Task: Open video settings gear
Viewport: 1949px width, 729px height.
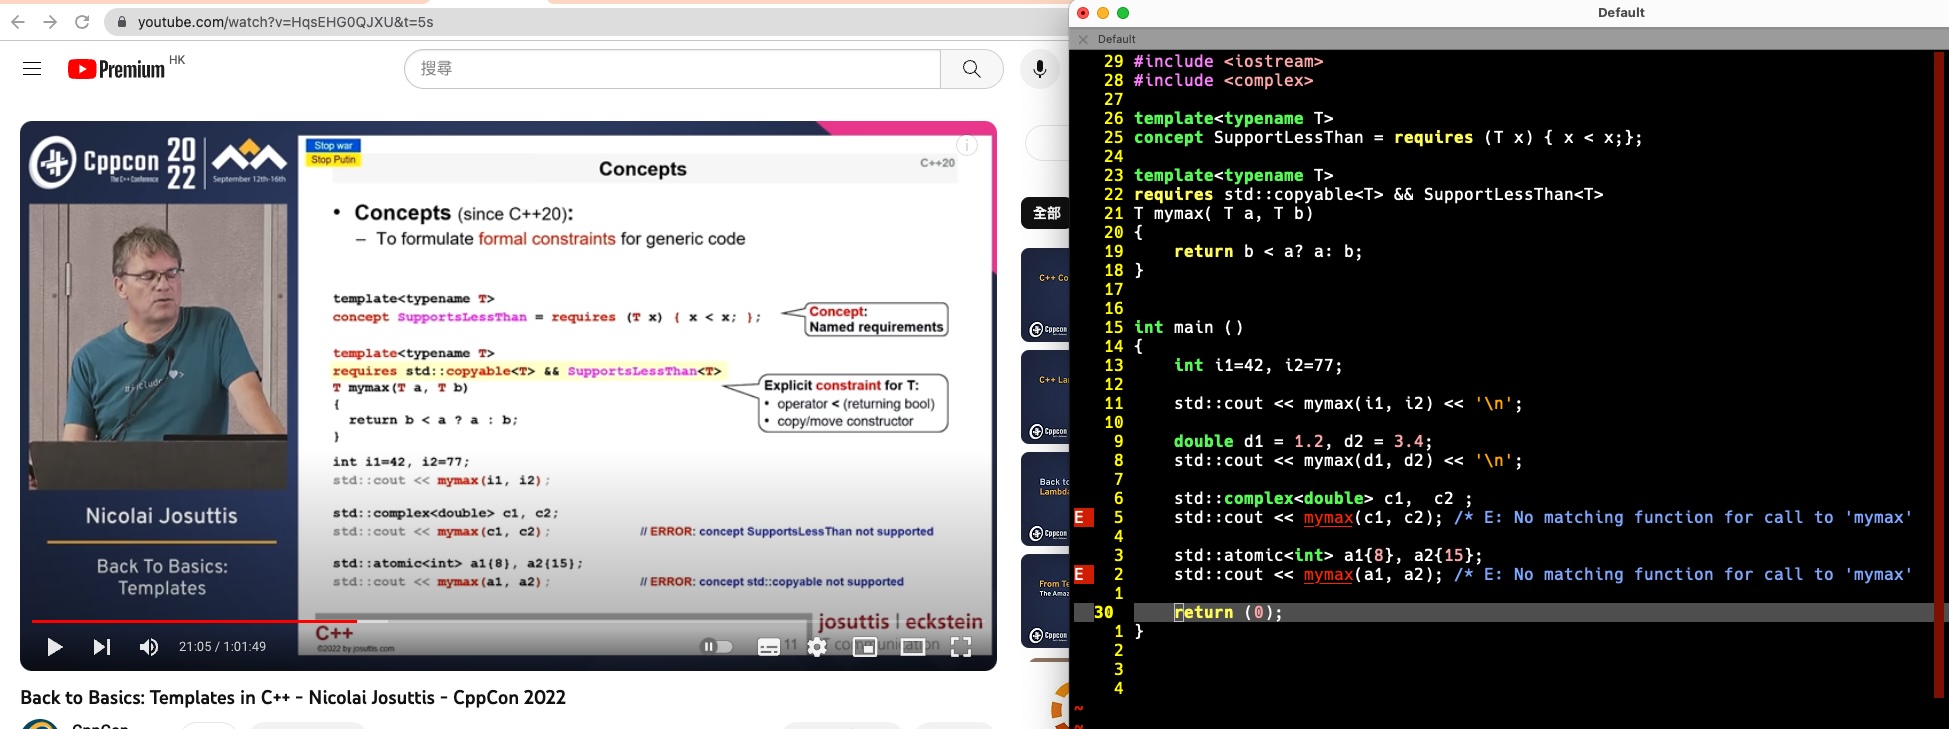Action: (x=817, y=647)
